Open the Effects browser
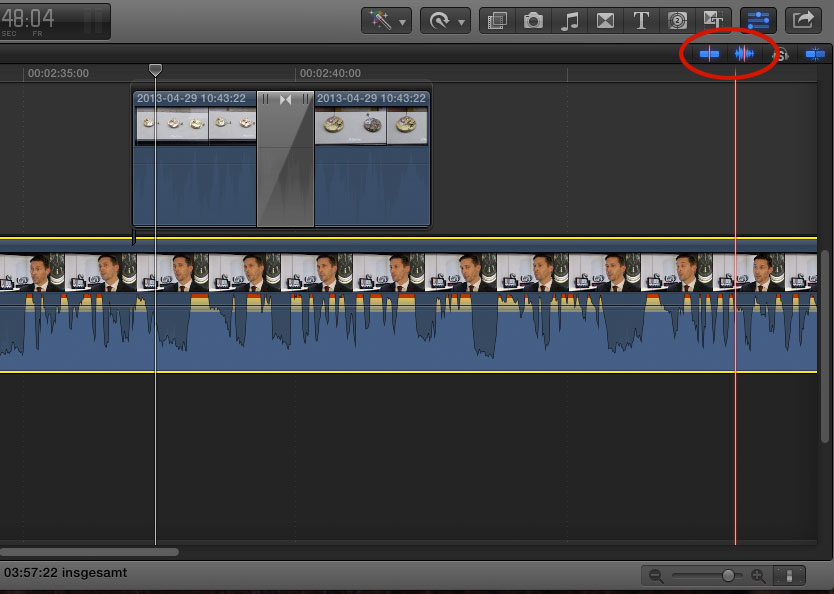The width and height of the screenshot is (834, 594). [497, 20]
